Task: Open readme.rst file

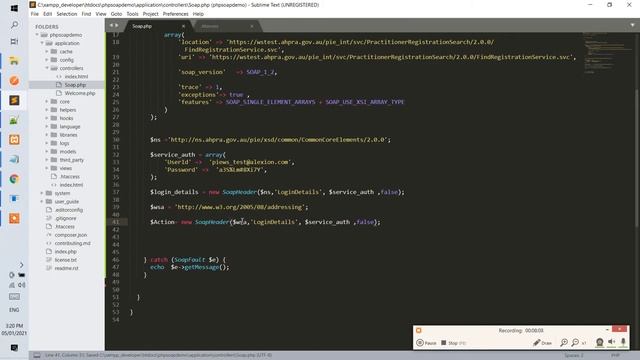Action: (66, 268)
